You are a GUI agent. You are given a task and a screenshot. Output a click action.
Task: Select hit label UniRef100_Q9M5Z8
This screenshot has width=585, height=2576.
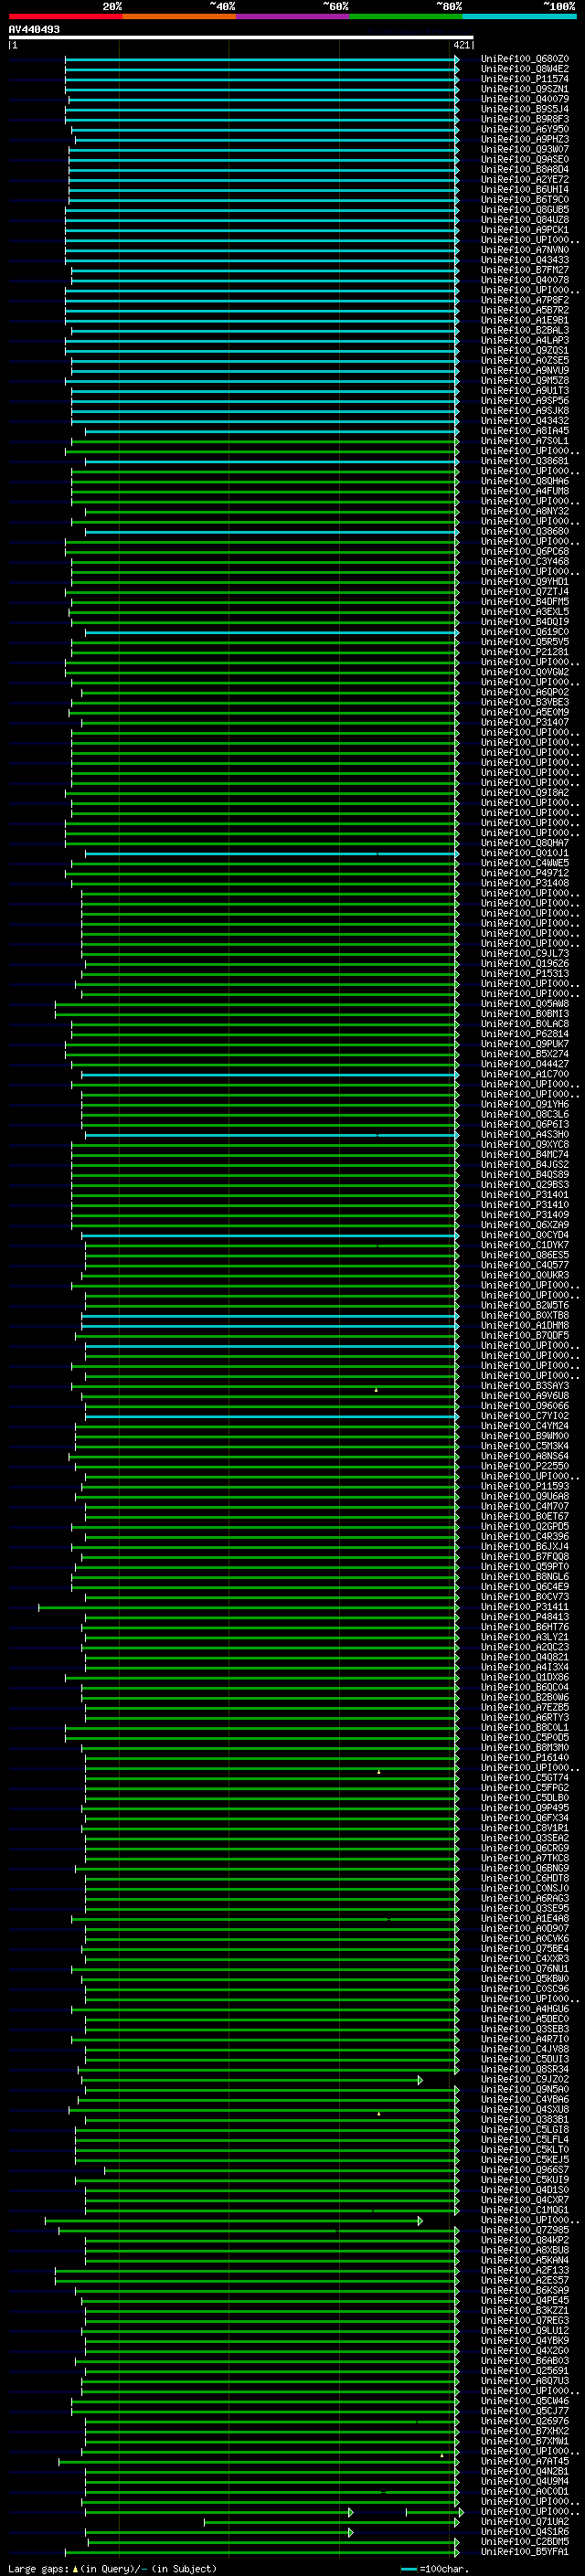coord(525,381)
